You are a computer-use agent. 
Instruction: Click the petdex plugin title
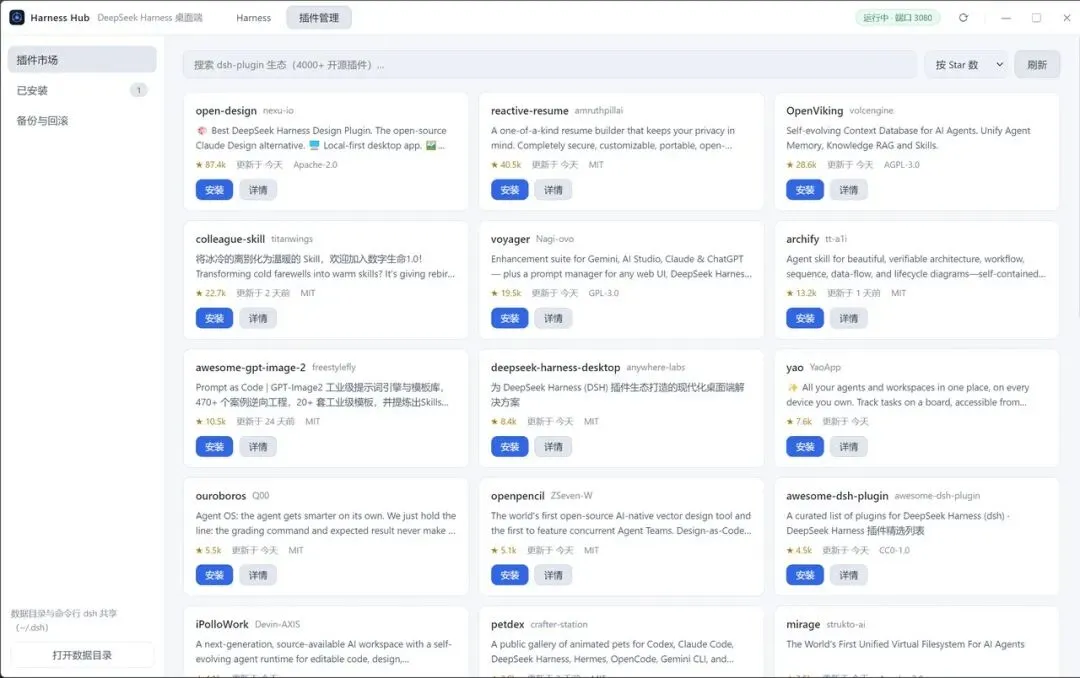point(508,624)
